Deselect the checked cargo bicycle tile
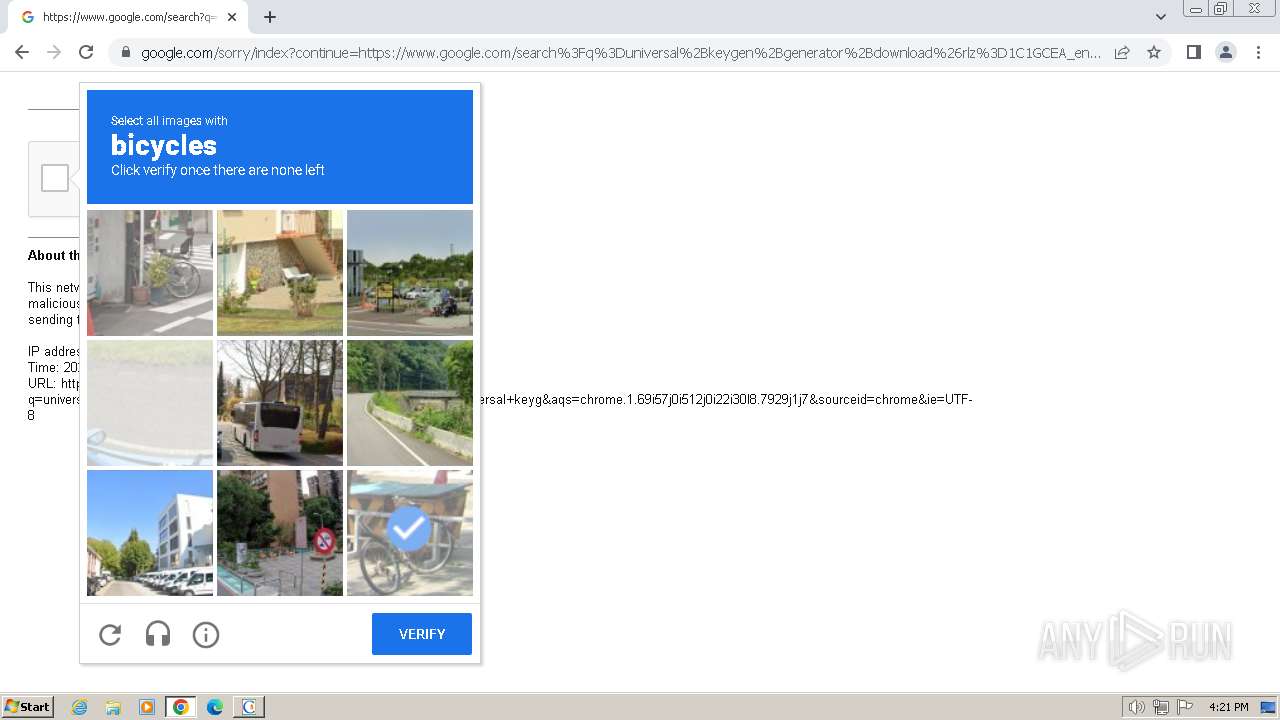Viewport: 1280px width, 720px height. click(x=410, y=533)
